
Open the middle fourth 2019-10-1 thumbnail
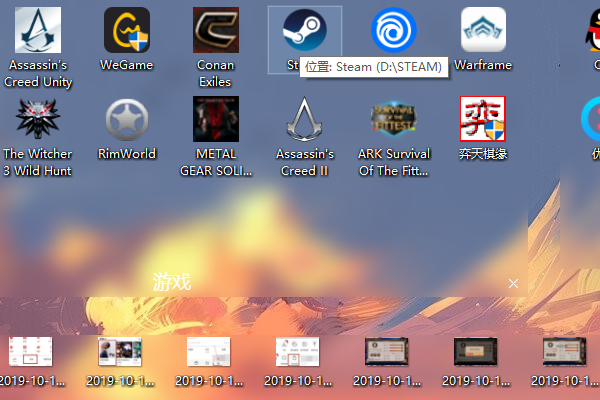[x=297, y=352]
